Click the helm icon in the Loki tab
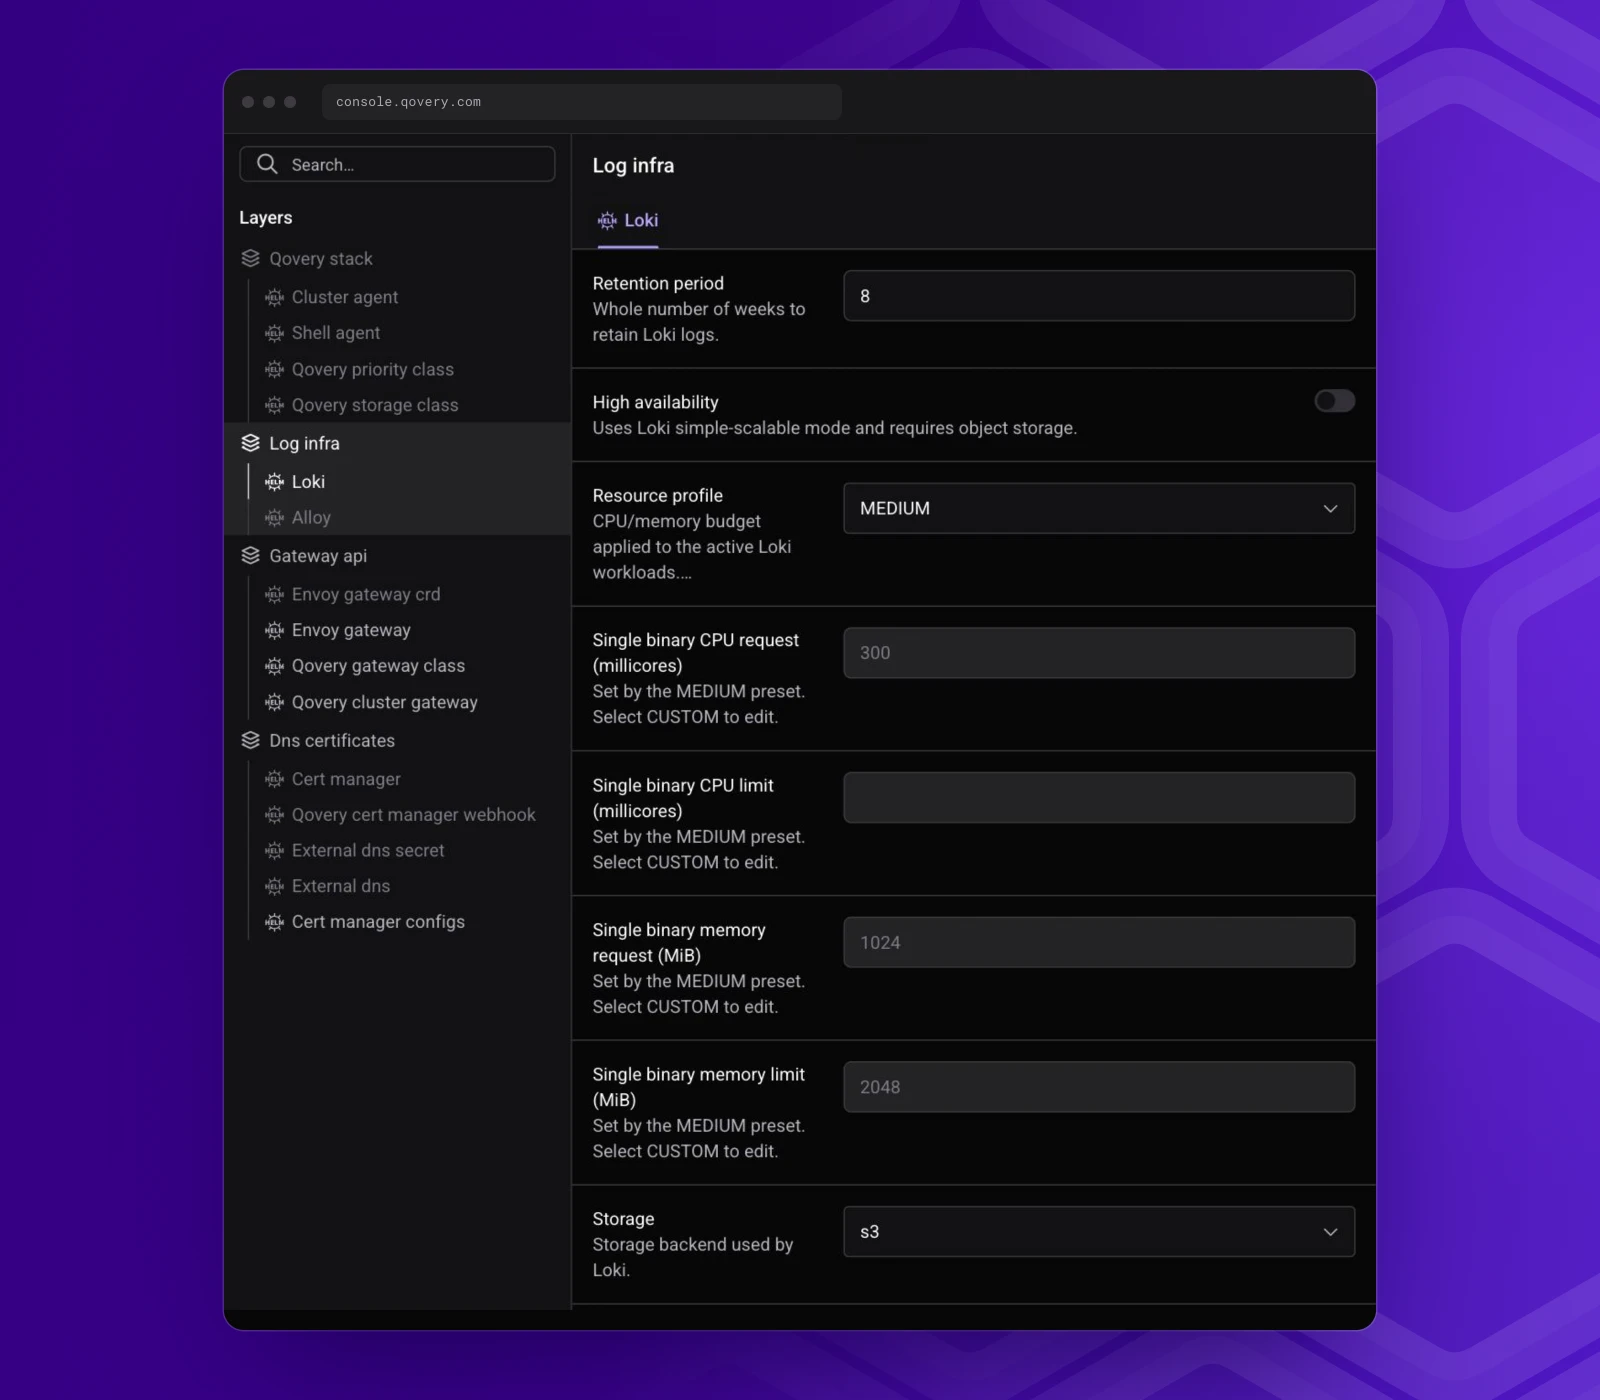This screenshot has height=1400, width=1600. pyautogui.click(x=607, y=221)
